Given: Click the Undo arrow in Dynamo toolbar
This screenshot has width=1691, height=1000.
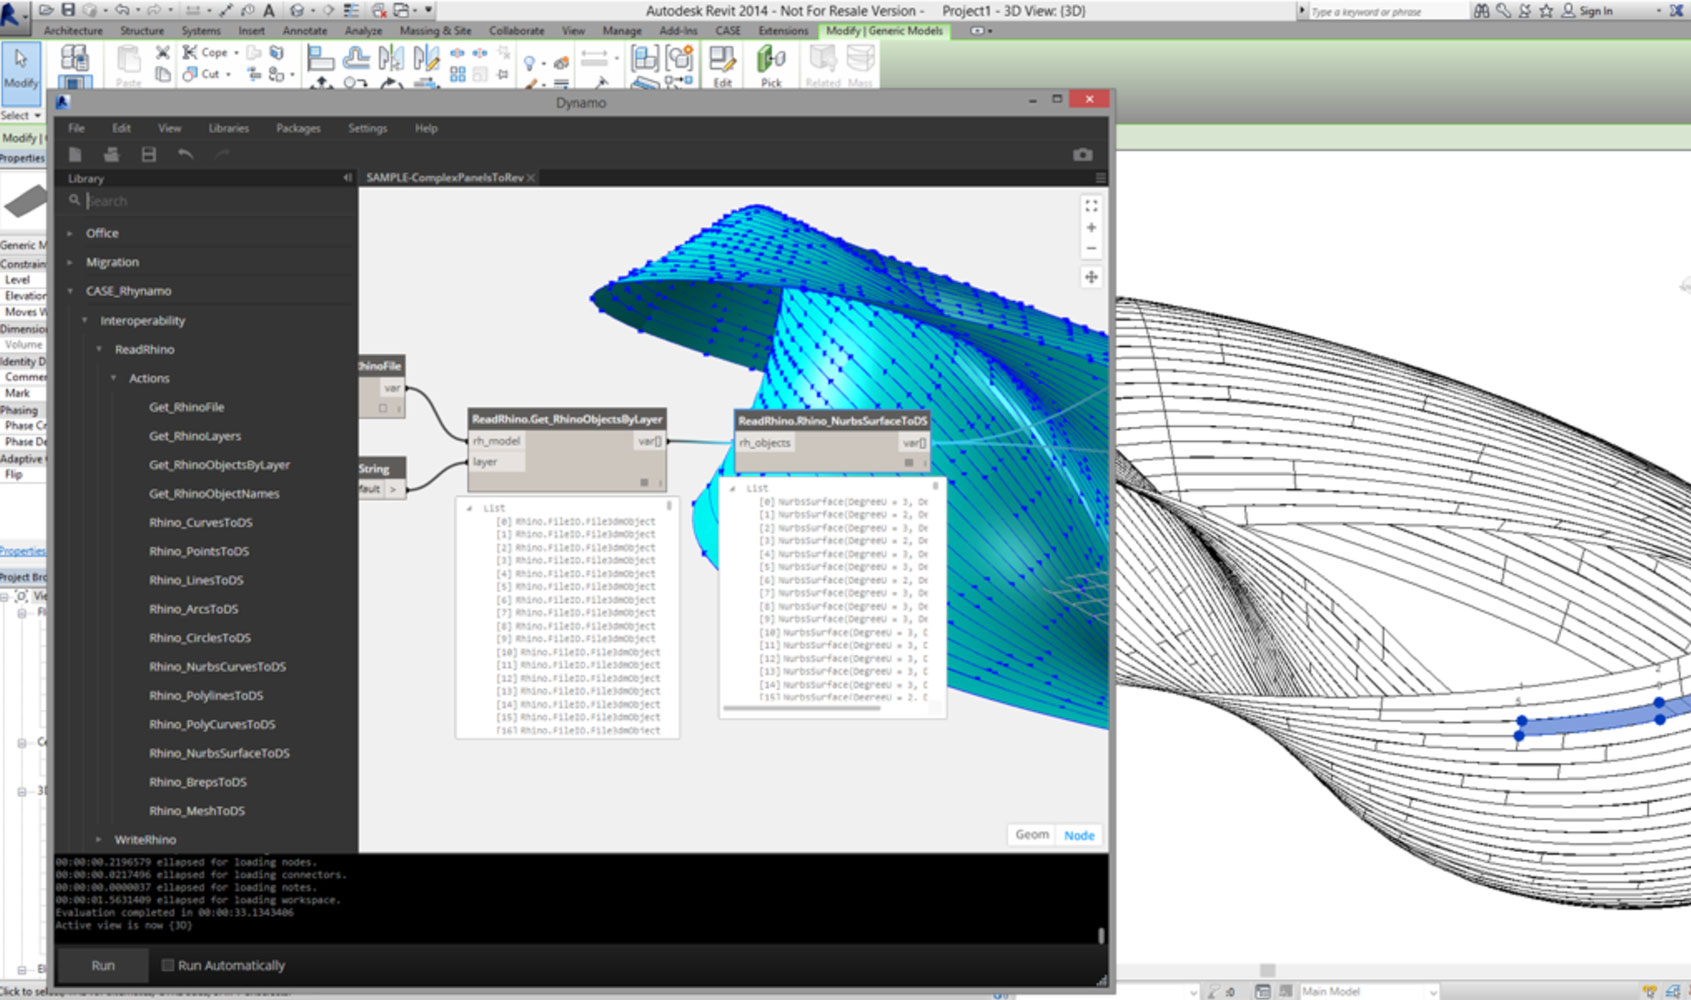Looking at the screenshot, I should [x=186, y=154].
